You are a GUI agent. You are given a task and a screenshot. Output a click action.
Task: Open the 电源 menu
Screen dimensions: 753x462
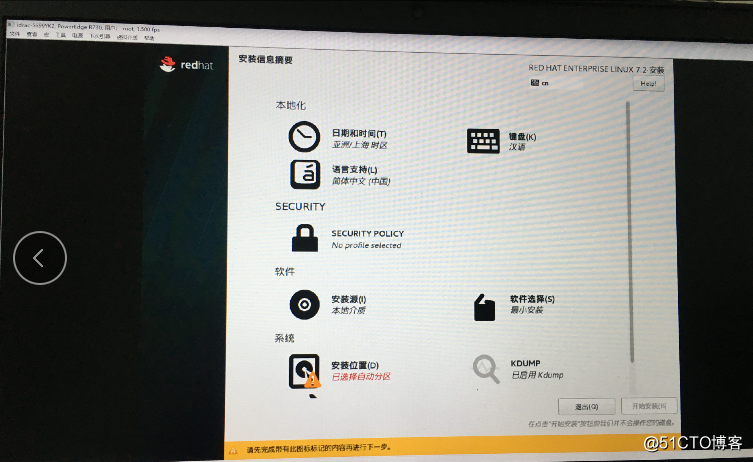[x=77, y=36]
